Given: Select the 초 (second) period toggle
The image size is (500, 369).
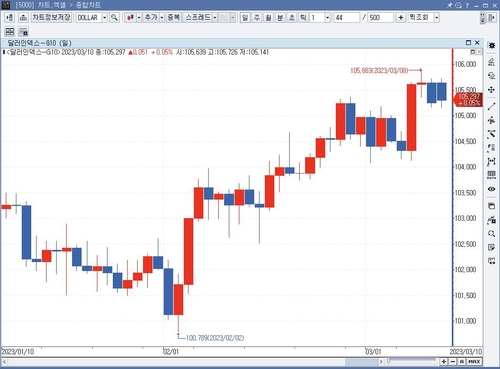Looking at the screenshot, I should 292,17.
